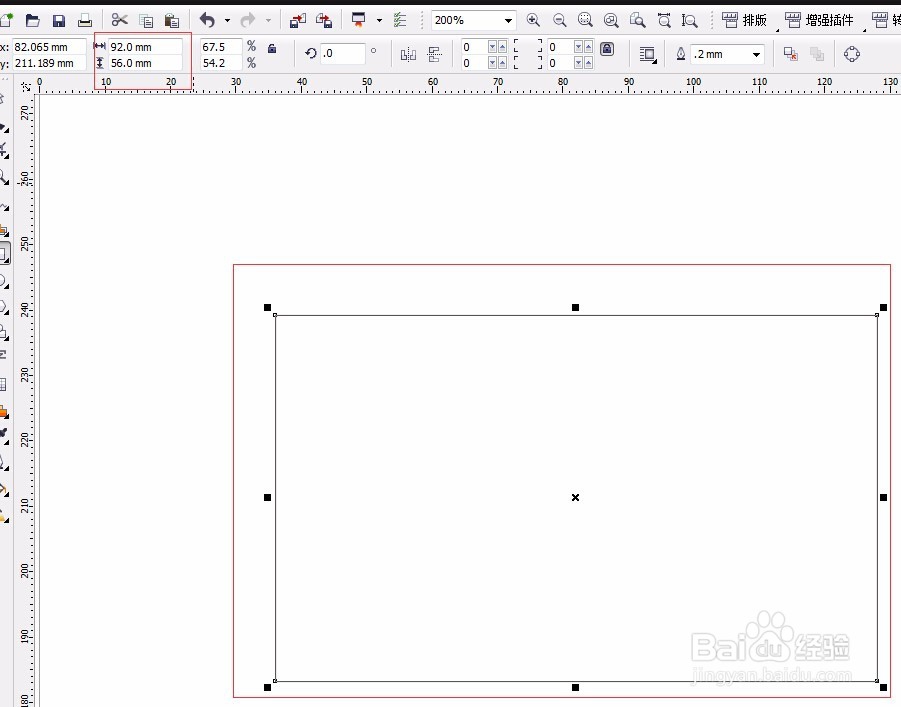Print the document with the printer icon
901x707 pixels.
coord(85,21)
